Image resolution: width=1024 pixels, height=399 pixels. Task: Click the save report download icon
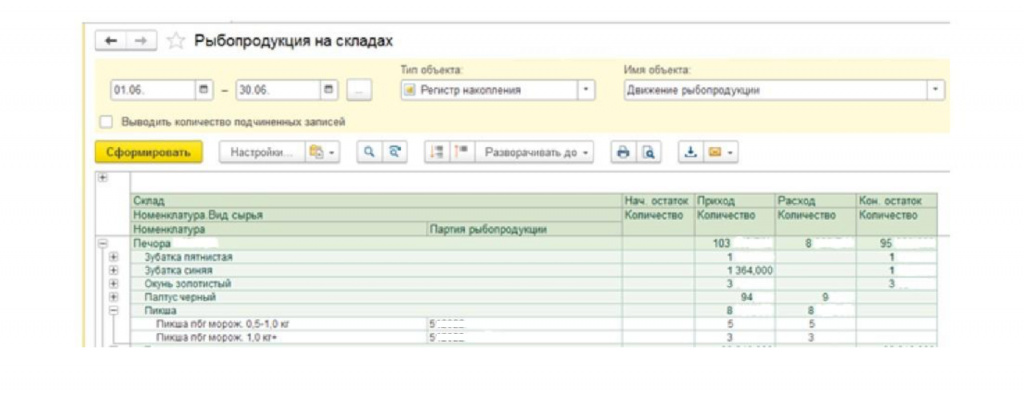click(690, 152)
